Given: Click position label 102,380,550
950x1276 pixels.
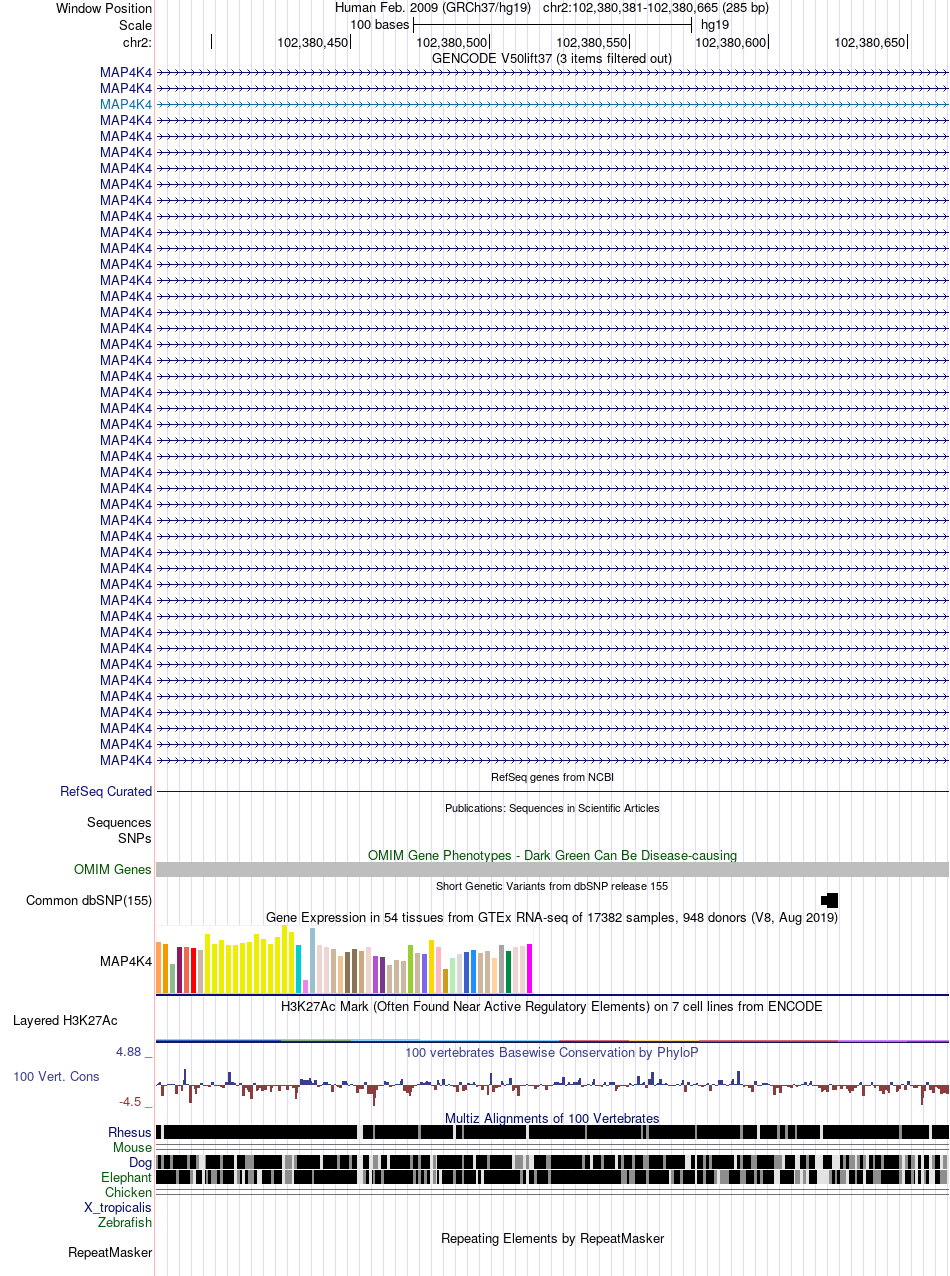Looking at the screenshot, I should [592, 42].
